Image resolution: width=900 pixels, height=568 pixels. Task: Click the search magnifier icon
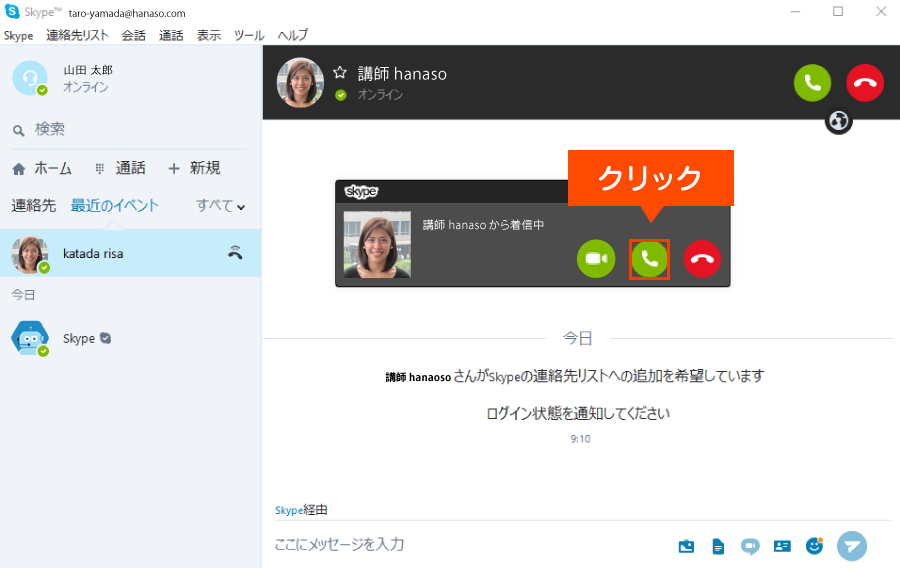click(x=18, y=131)
